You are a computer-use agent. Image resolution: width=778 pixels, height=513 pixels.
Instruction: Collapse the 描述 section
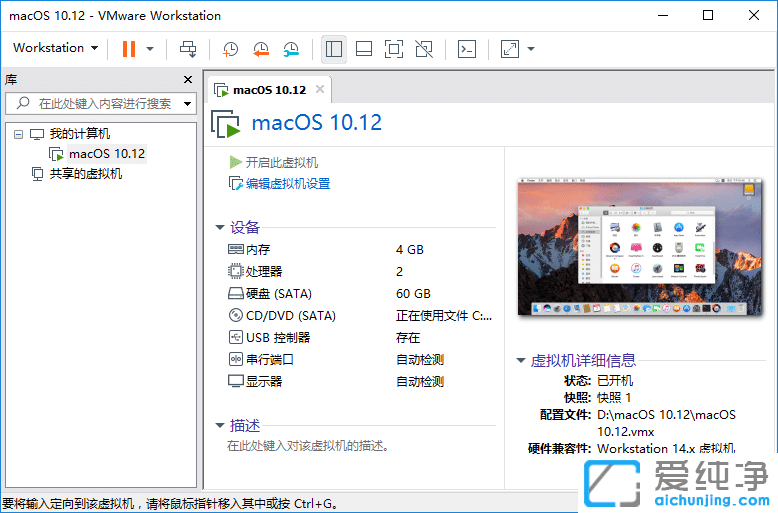[220, 425]
